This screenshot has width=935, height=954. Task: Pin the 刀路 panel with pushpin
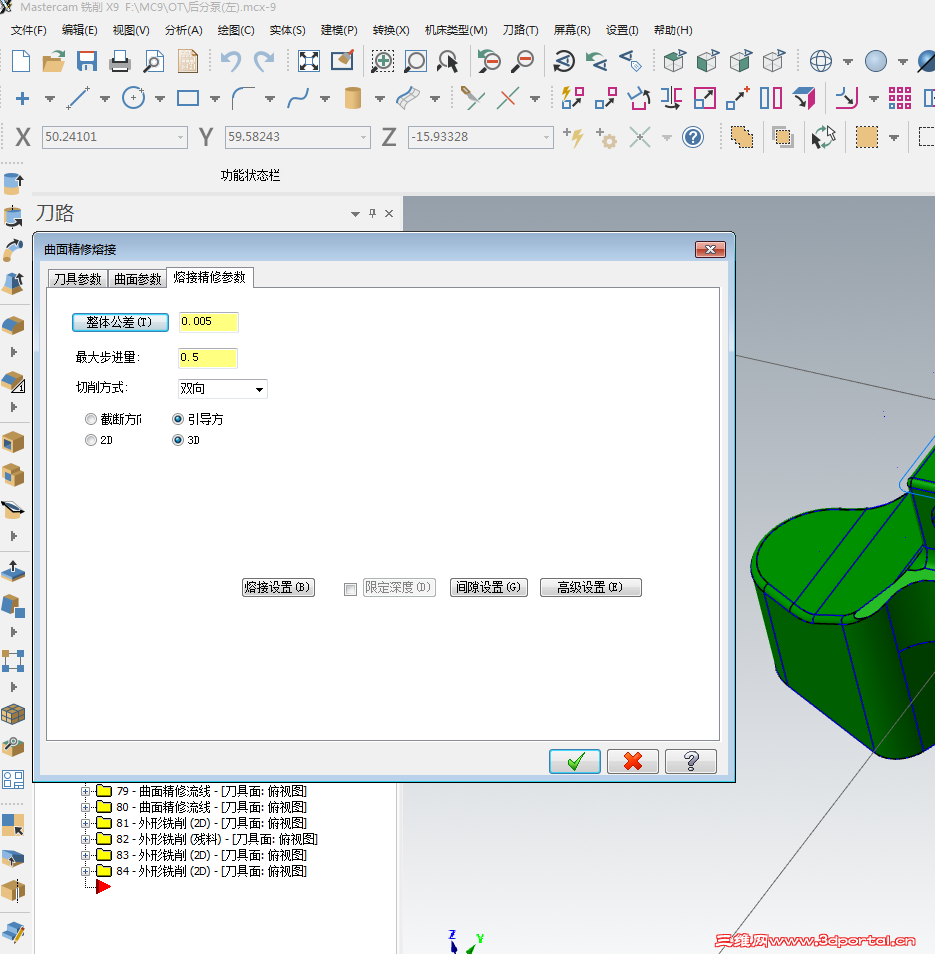372,214
